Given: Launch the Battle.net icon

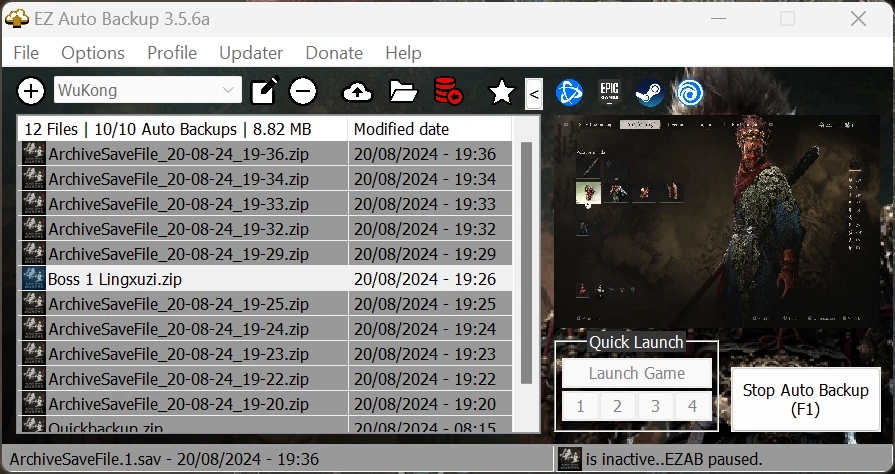Looking at the screenshot, I should pos(570,93).
